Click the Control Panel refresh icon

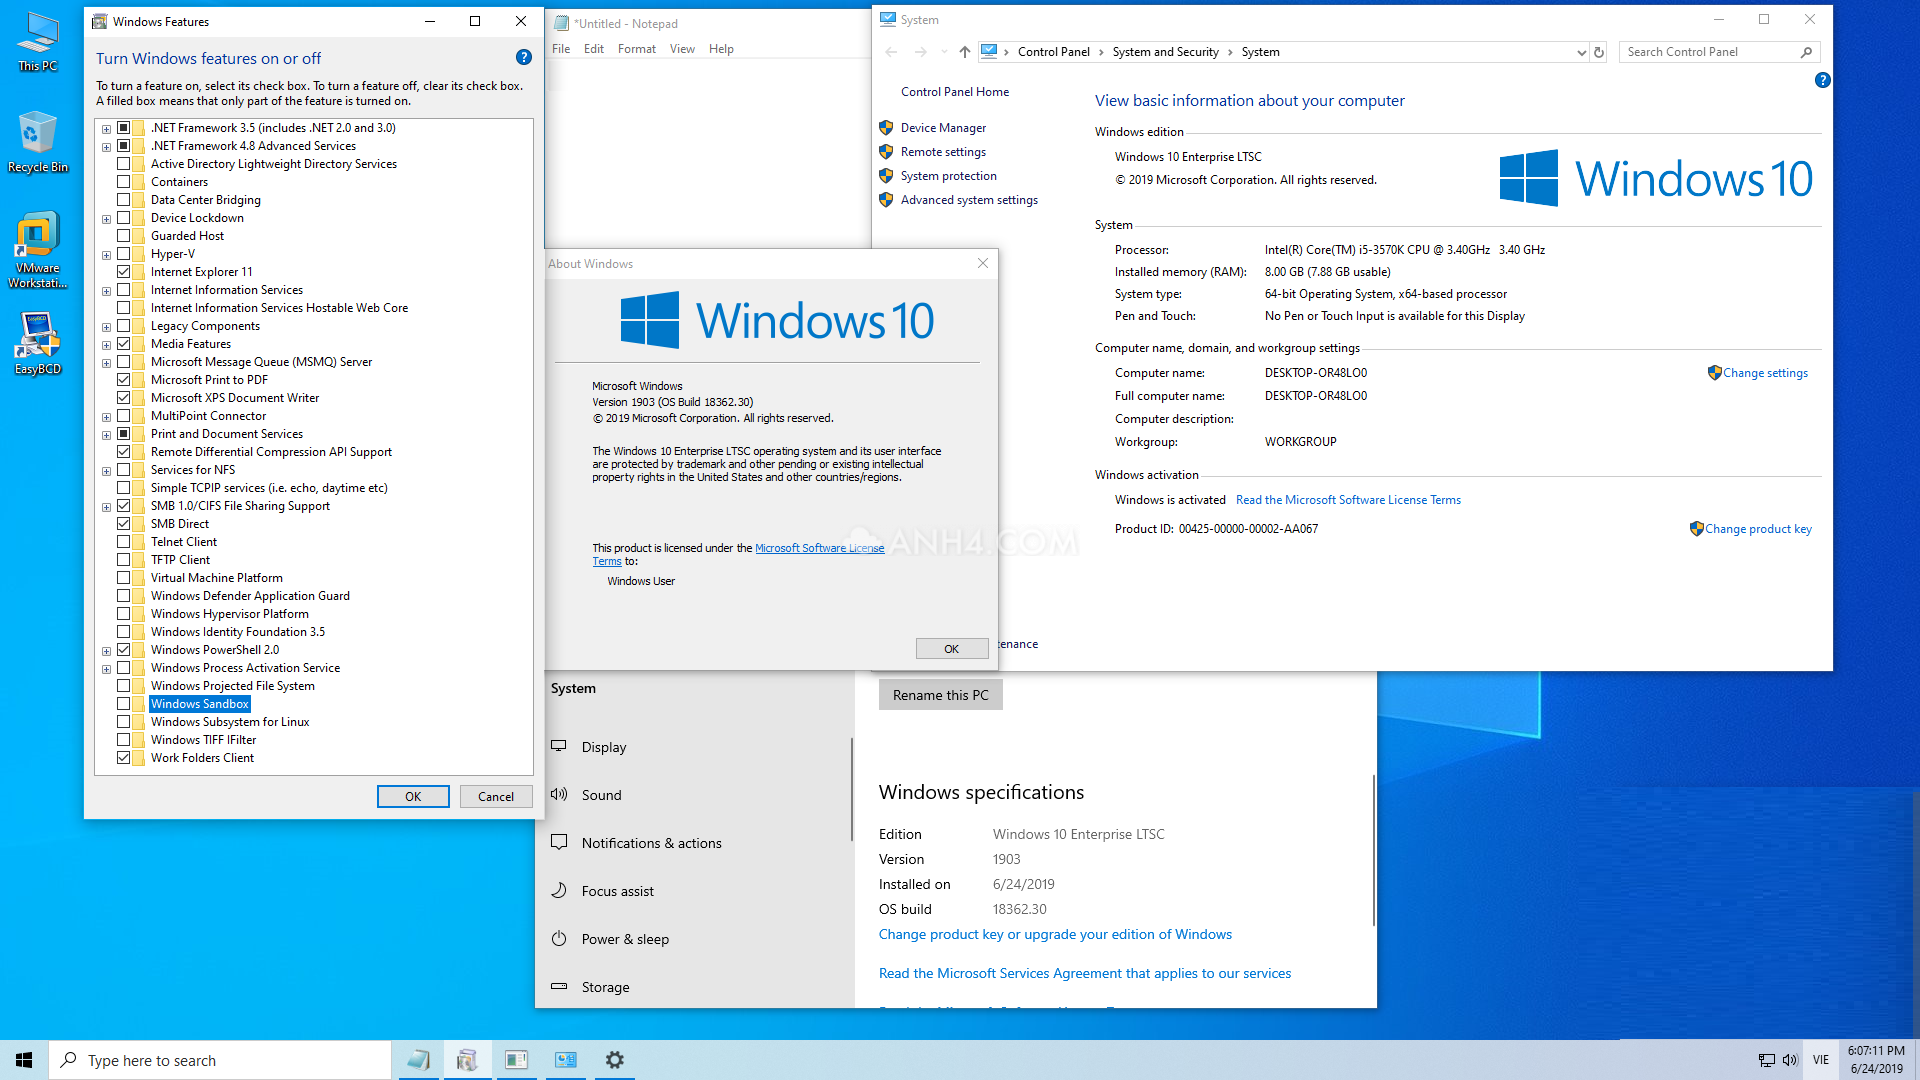[1599, 52]
